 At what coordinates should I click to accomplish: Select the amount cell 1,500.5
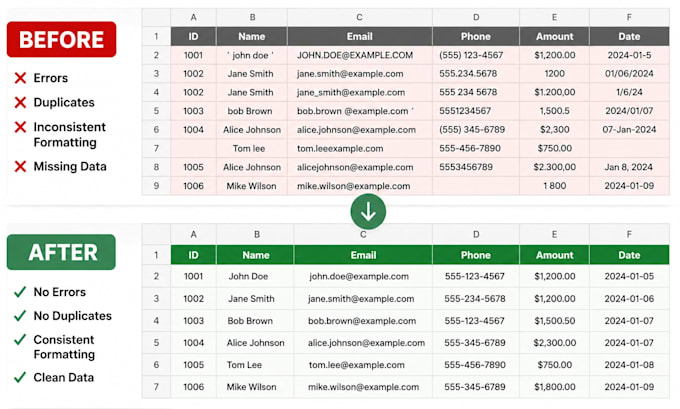[555, 111]
